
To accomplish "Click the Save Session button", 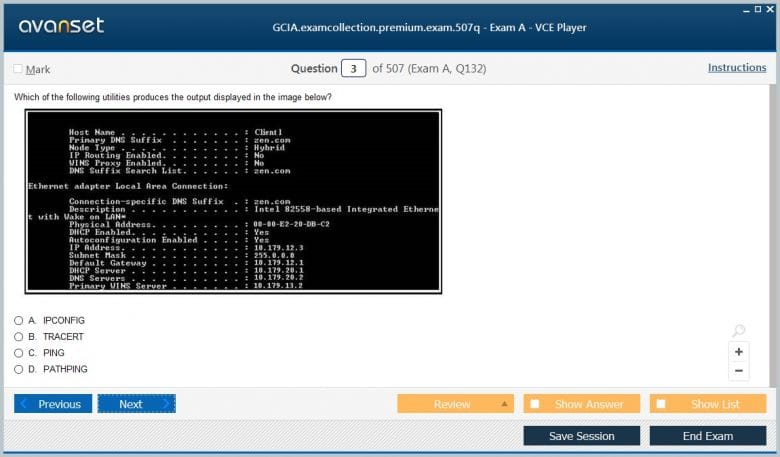I will [x=582, y=436].
